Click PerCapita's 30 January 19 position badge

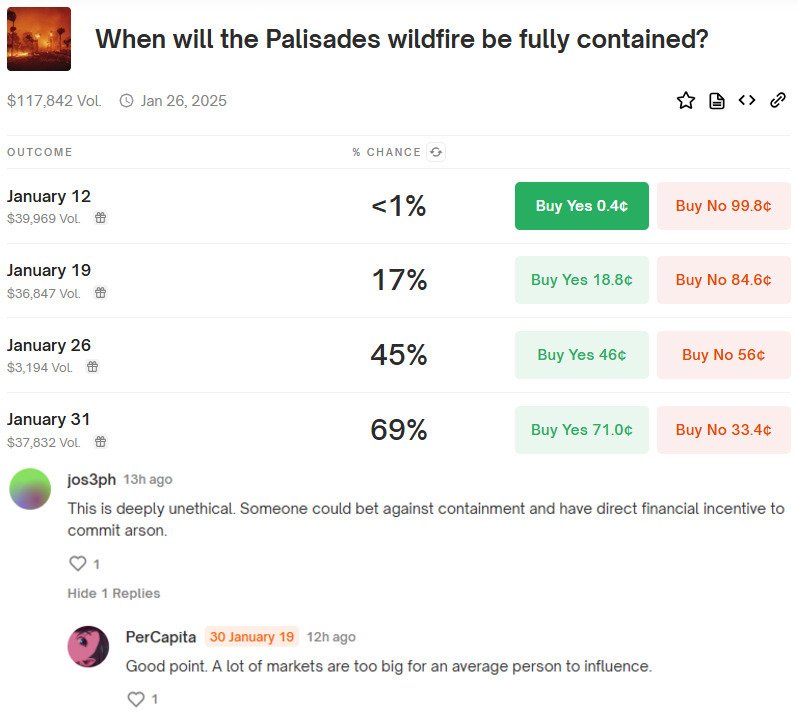tap(252, 637)
